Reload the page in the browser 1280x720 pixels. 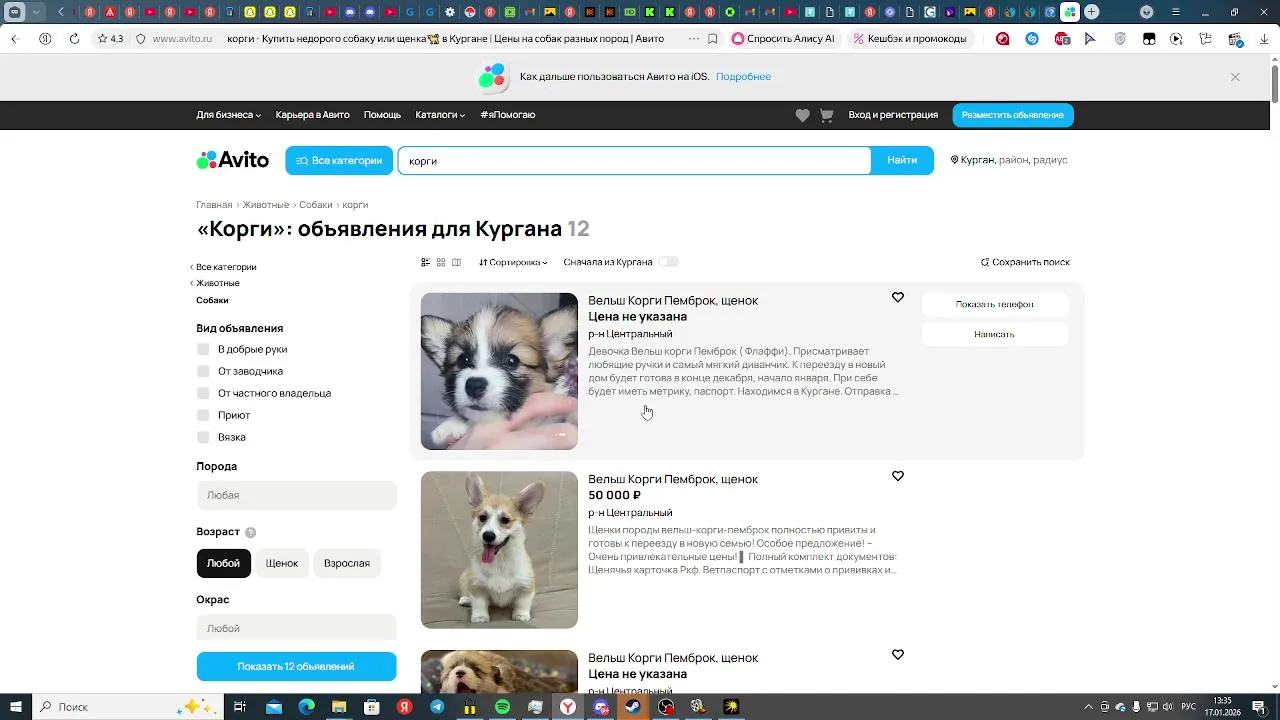[74, 39]
